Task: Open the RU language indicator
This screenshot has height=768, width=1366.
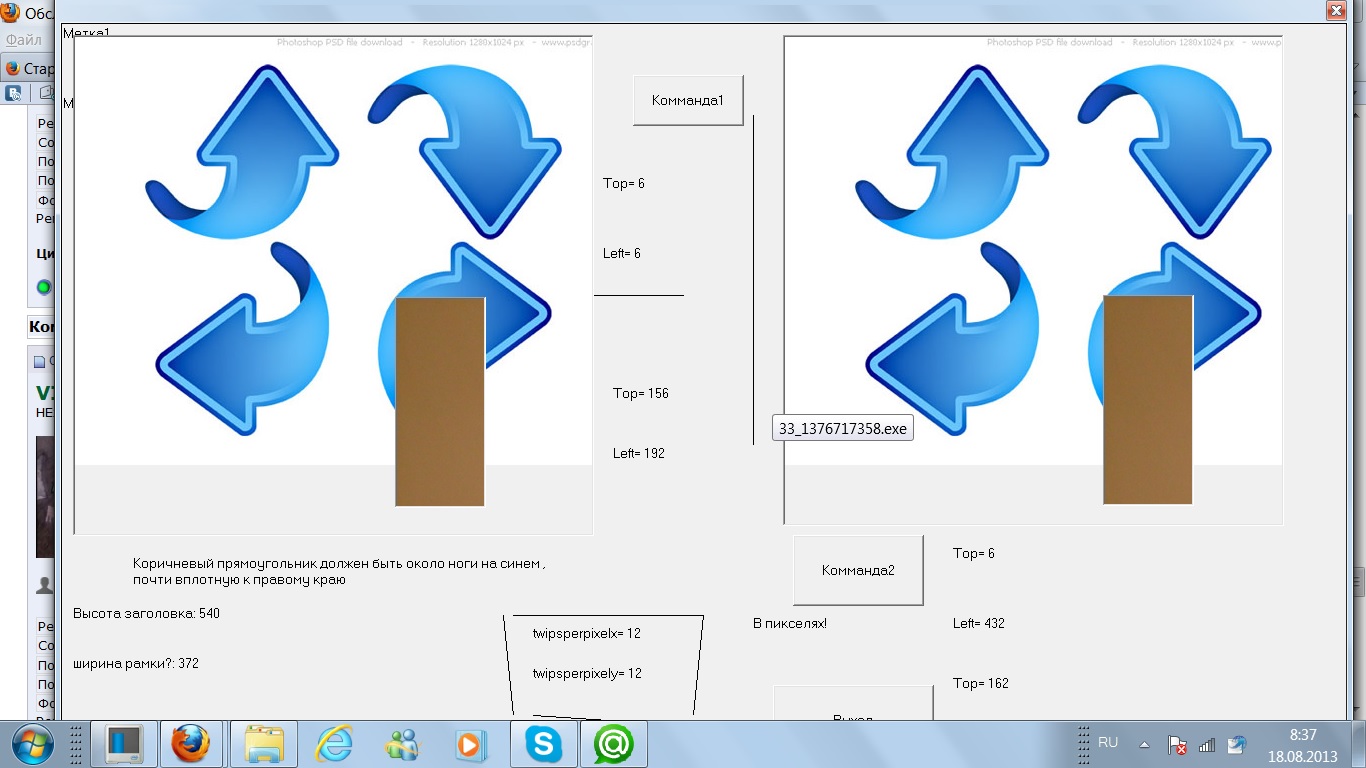Action: [1108, 743]
